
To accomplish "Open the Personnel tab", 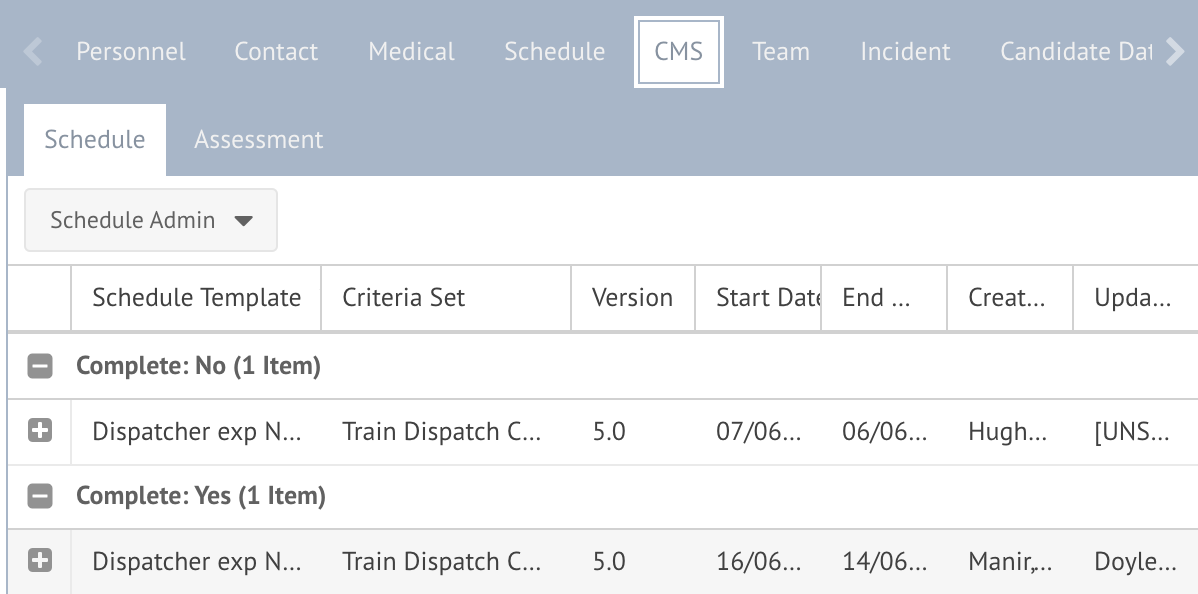I will (131, 52).
